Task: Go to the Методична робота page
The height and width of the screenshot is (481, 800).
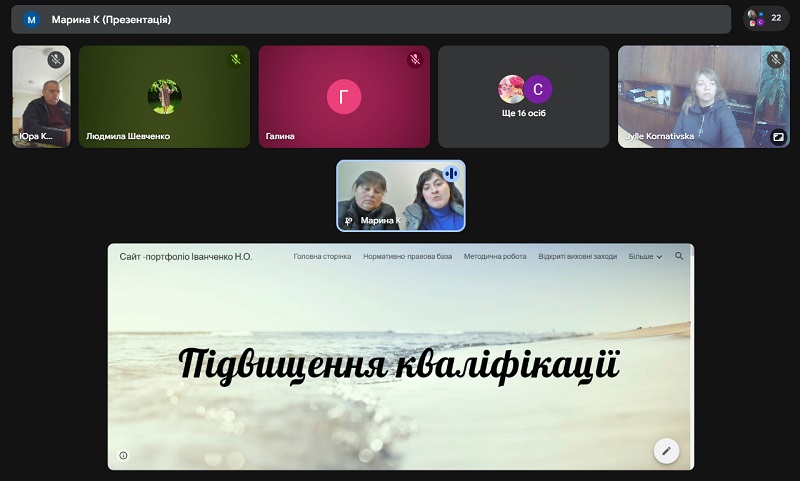Action: 495,257
